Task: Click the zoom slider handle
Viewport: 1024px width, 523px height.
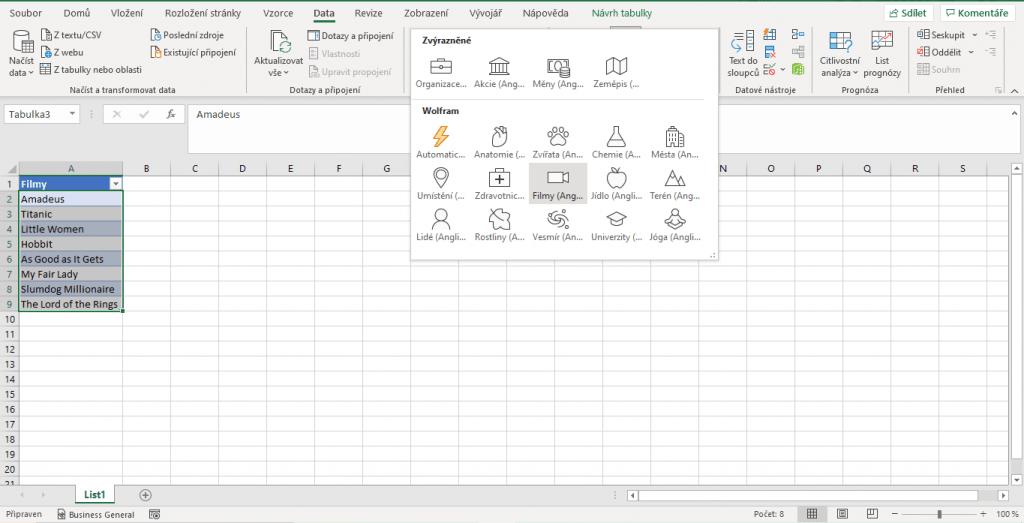Action: click(939, 514)
